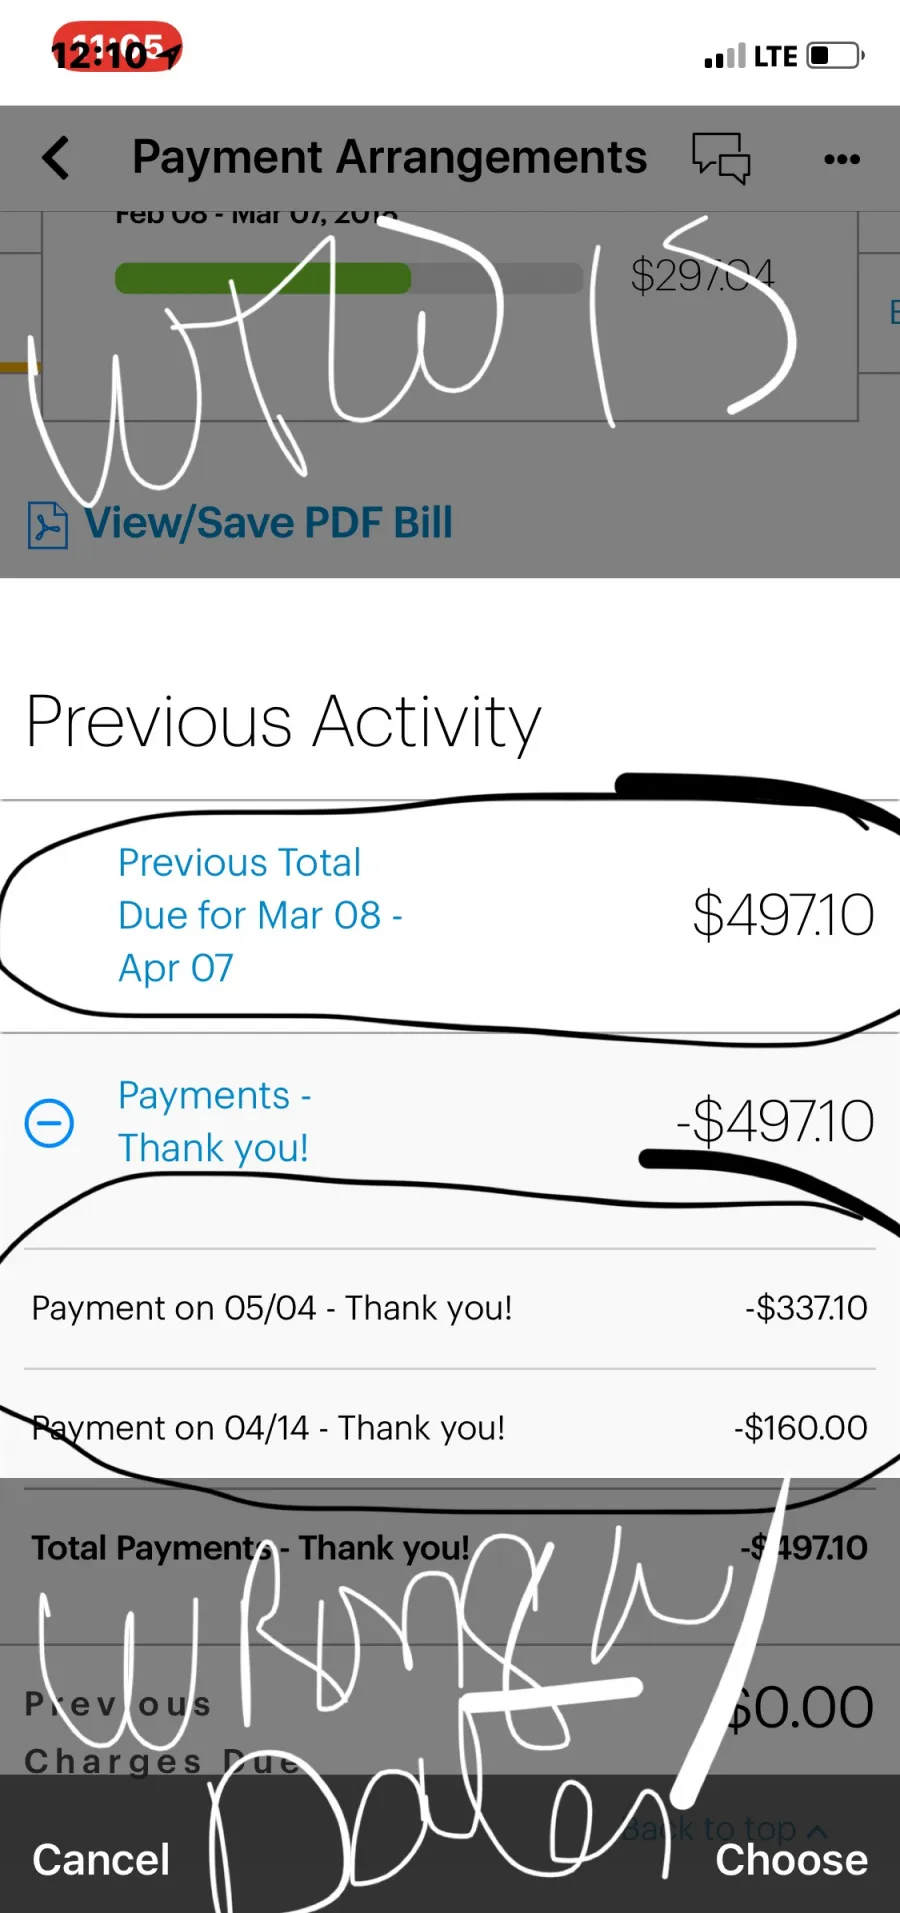
Task: Collapse the Payments section with minus icon
Action: pos(49,1122)
